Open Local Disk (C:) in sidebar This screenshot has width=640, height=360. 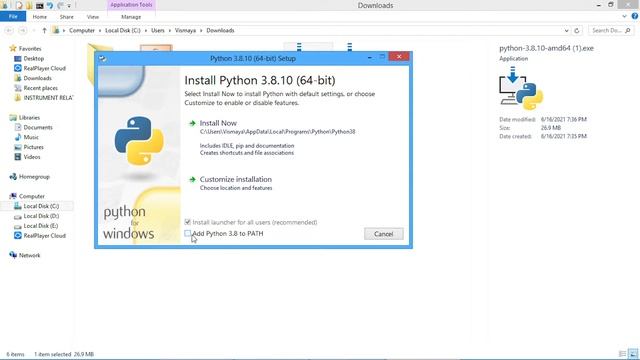click(x=41, y=206)
